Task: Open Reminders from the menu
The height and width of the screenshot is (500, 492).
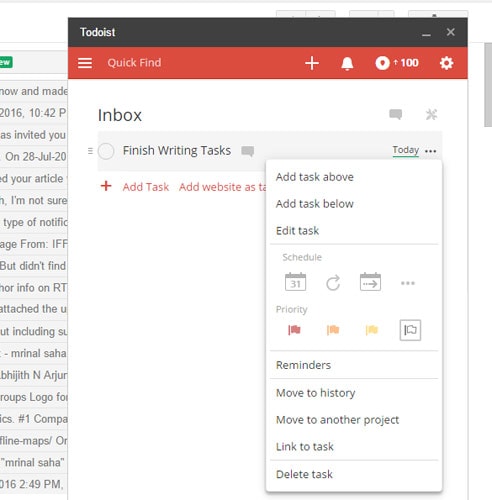Action: 303,365
